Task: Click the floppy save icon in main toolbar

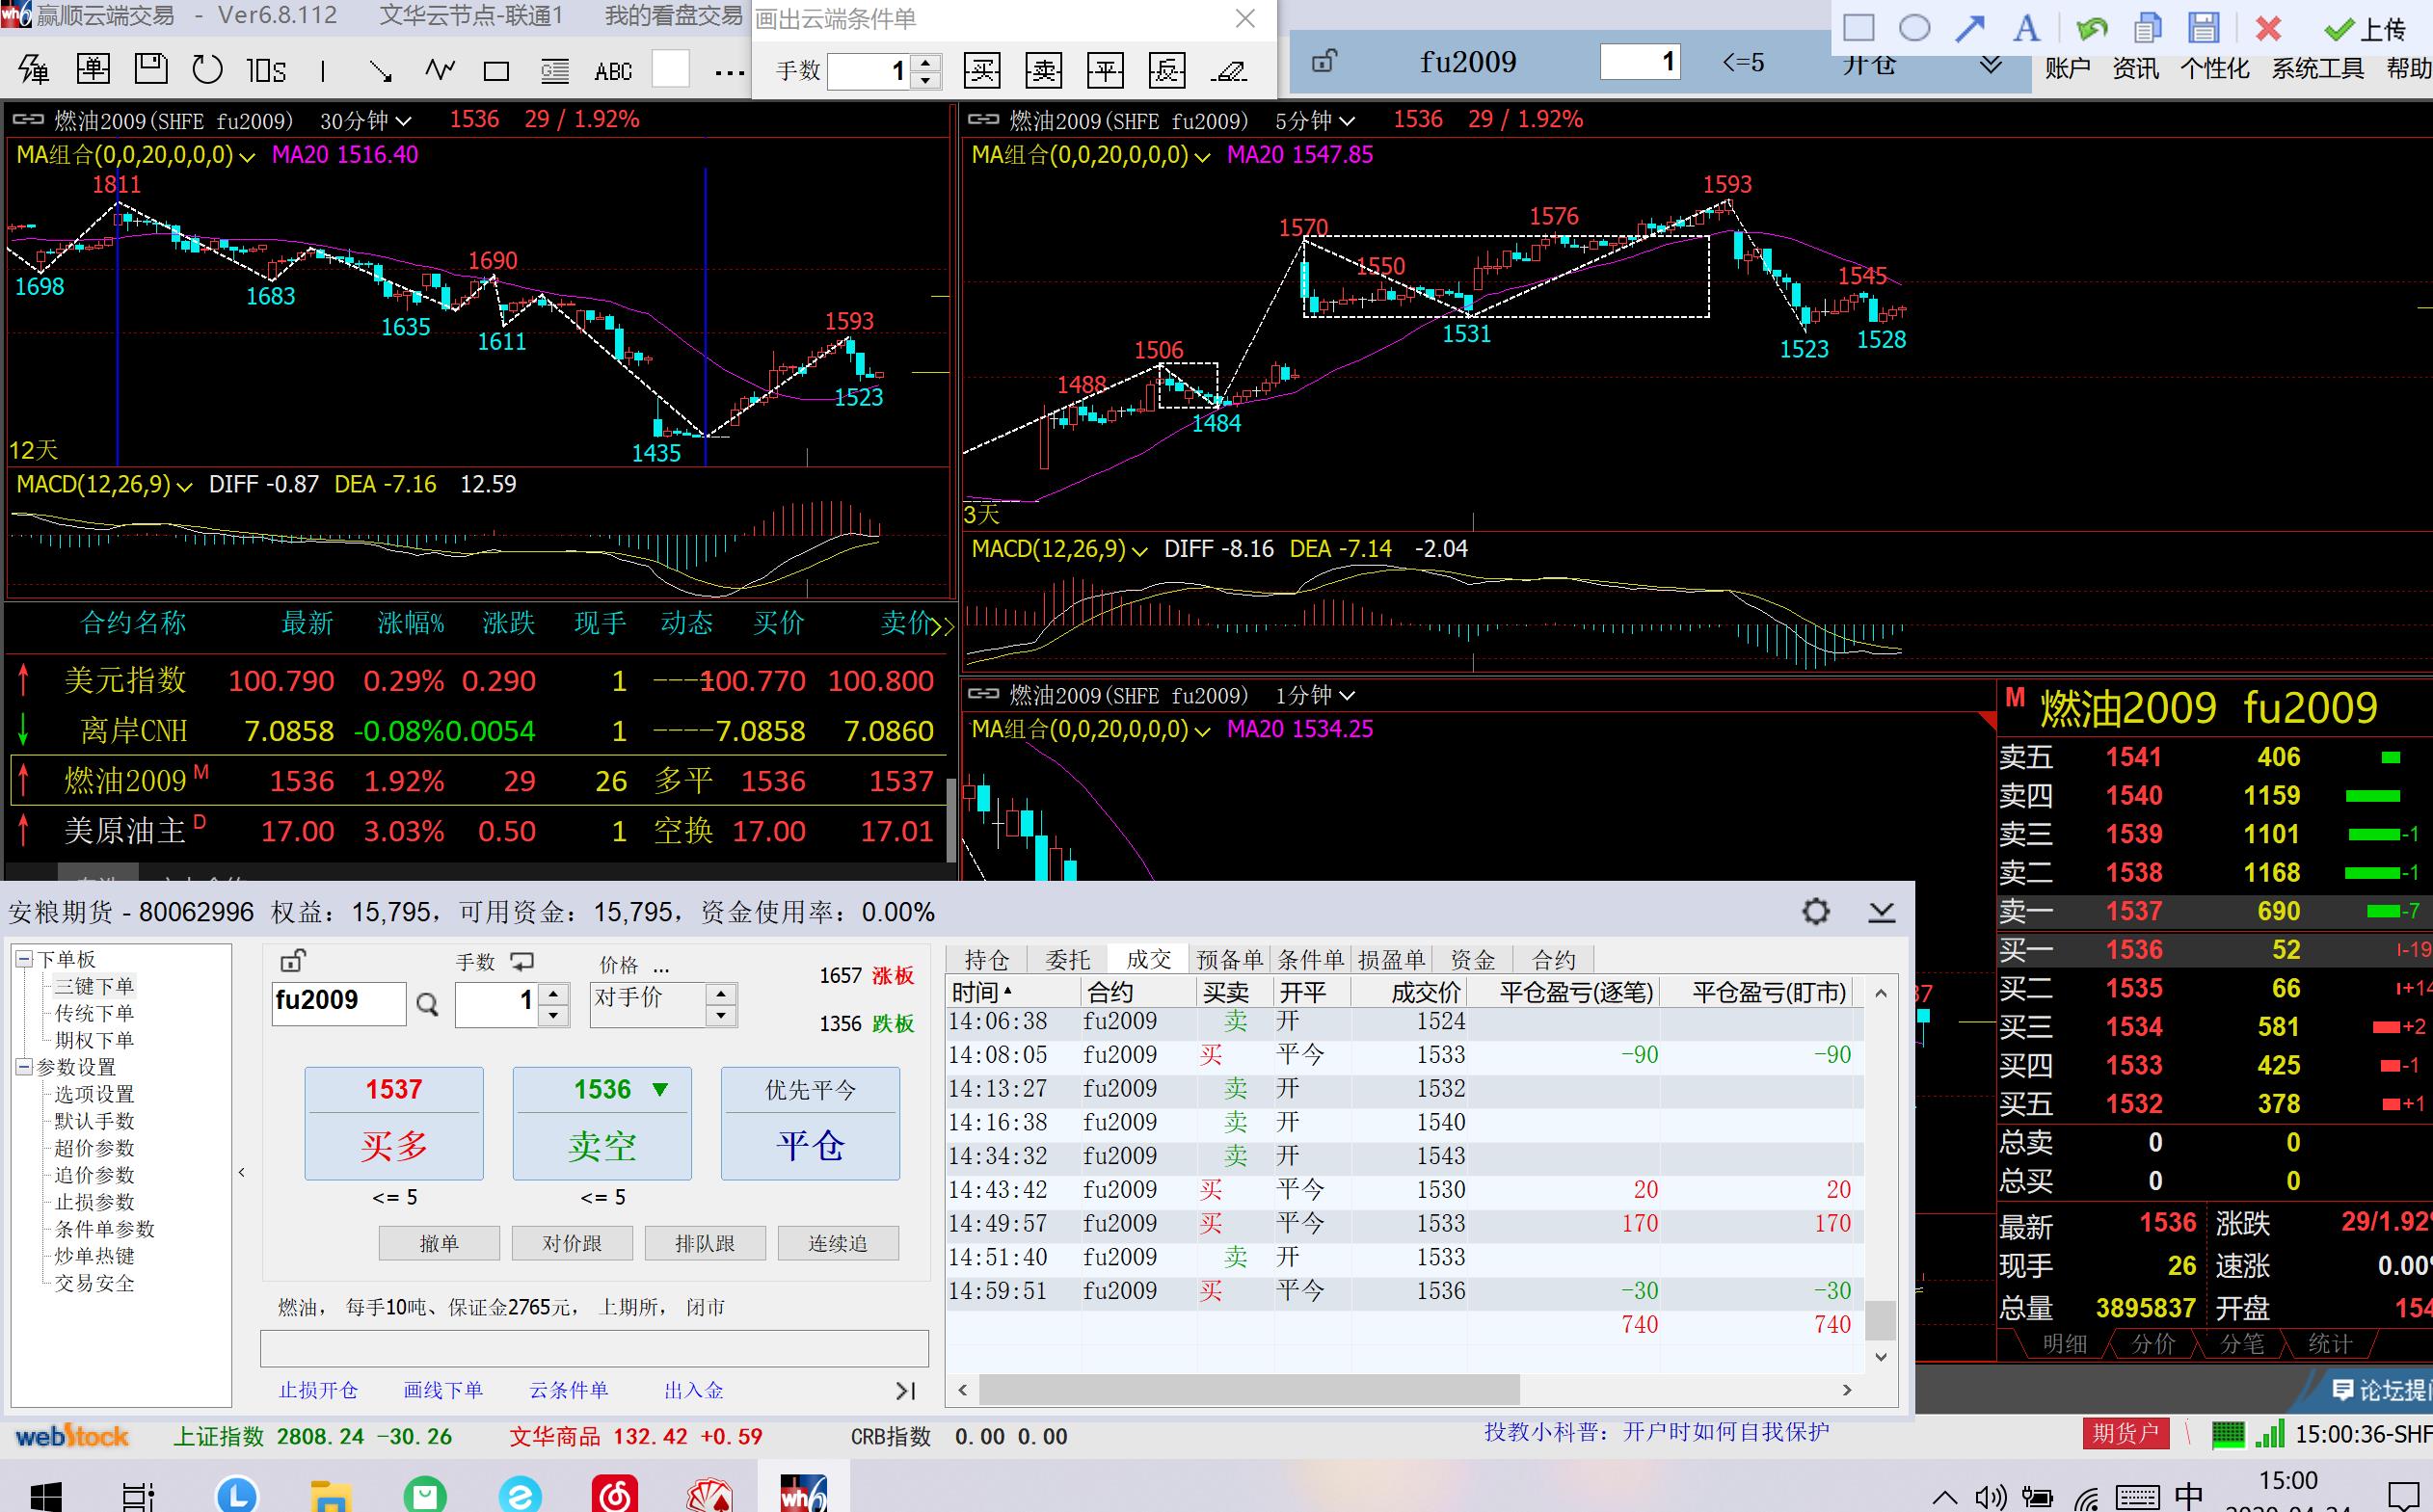Action: pos(151,68)
